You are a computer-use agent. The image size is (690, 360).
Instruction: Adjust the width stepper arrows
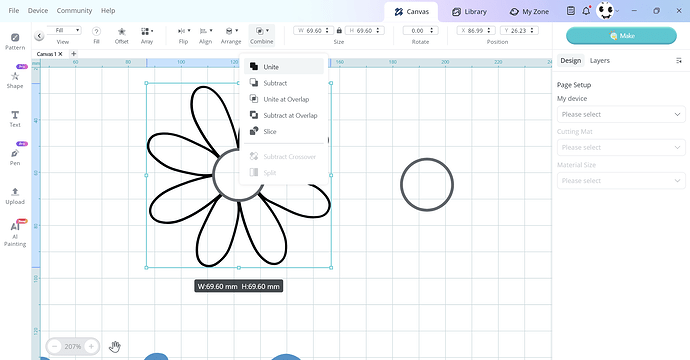pos(327,30)
